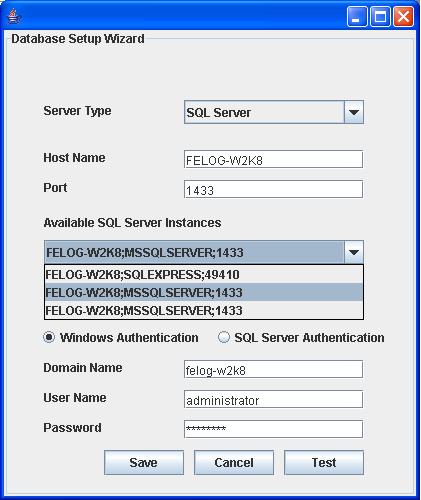Choose the last MSSQLSERVER;1433 list option

click(204, 310)
